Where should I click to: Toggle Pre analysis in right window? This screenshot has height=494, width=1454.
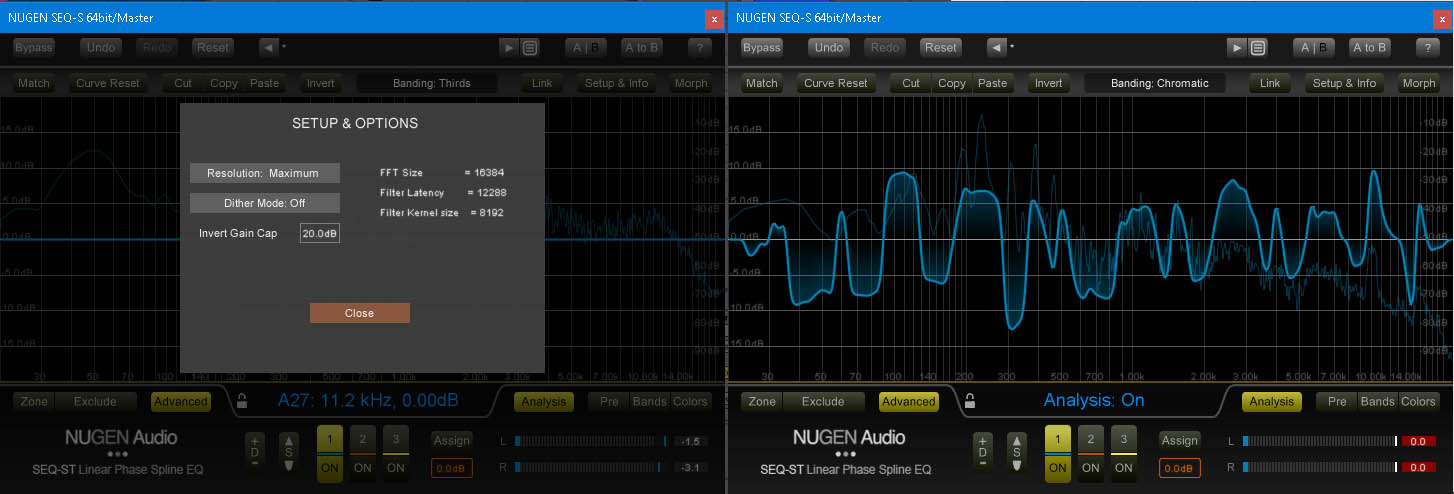[1336, 402]
